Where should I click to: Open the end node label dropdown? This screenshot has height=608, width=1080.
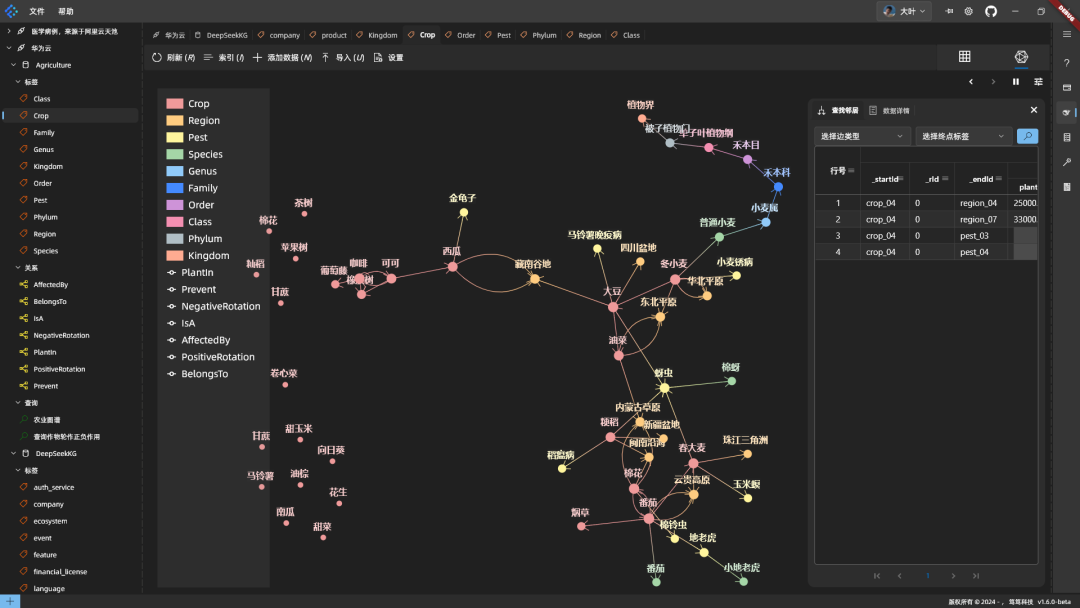click(x=963, y=136)
